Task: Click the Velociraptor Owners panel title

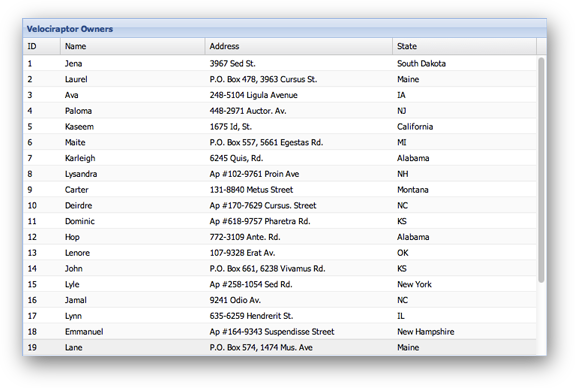Action: click(70, 29)
